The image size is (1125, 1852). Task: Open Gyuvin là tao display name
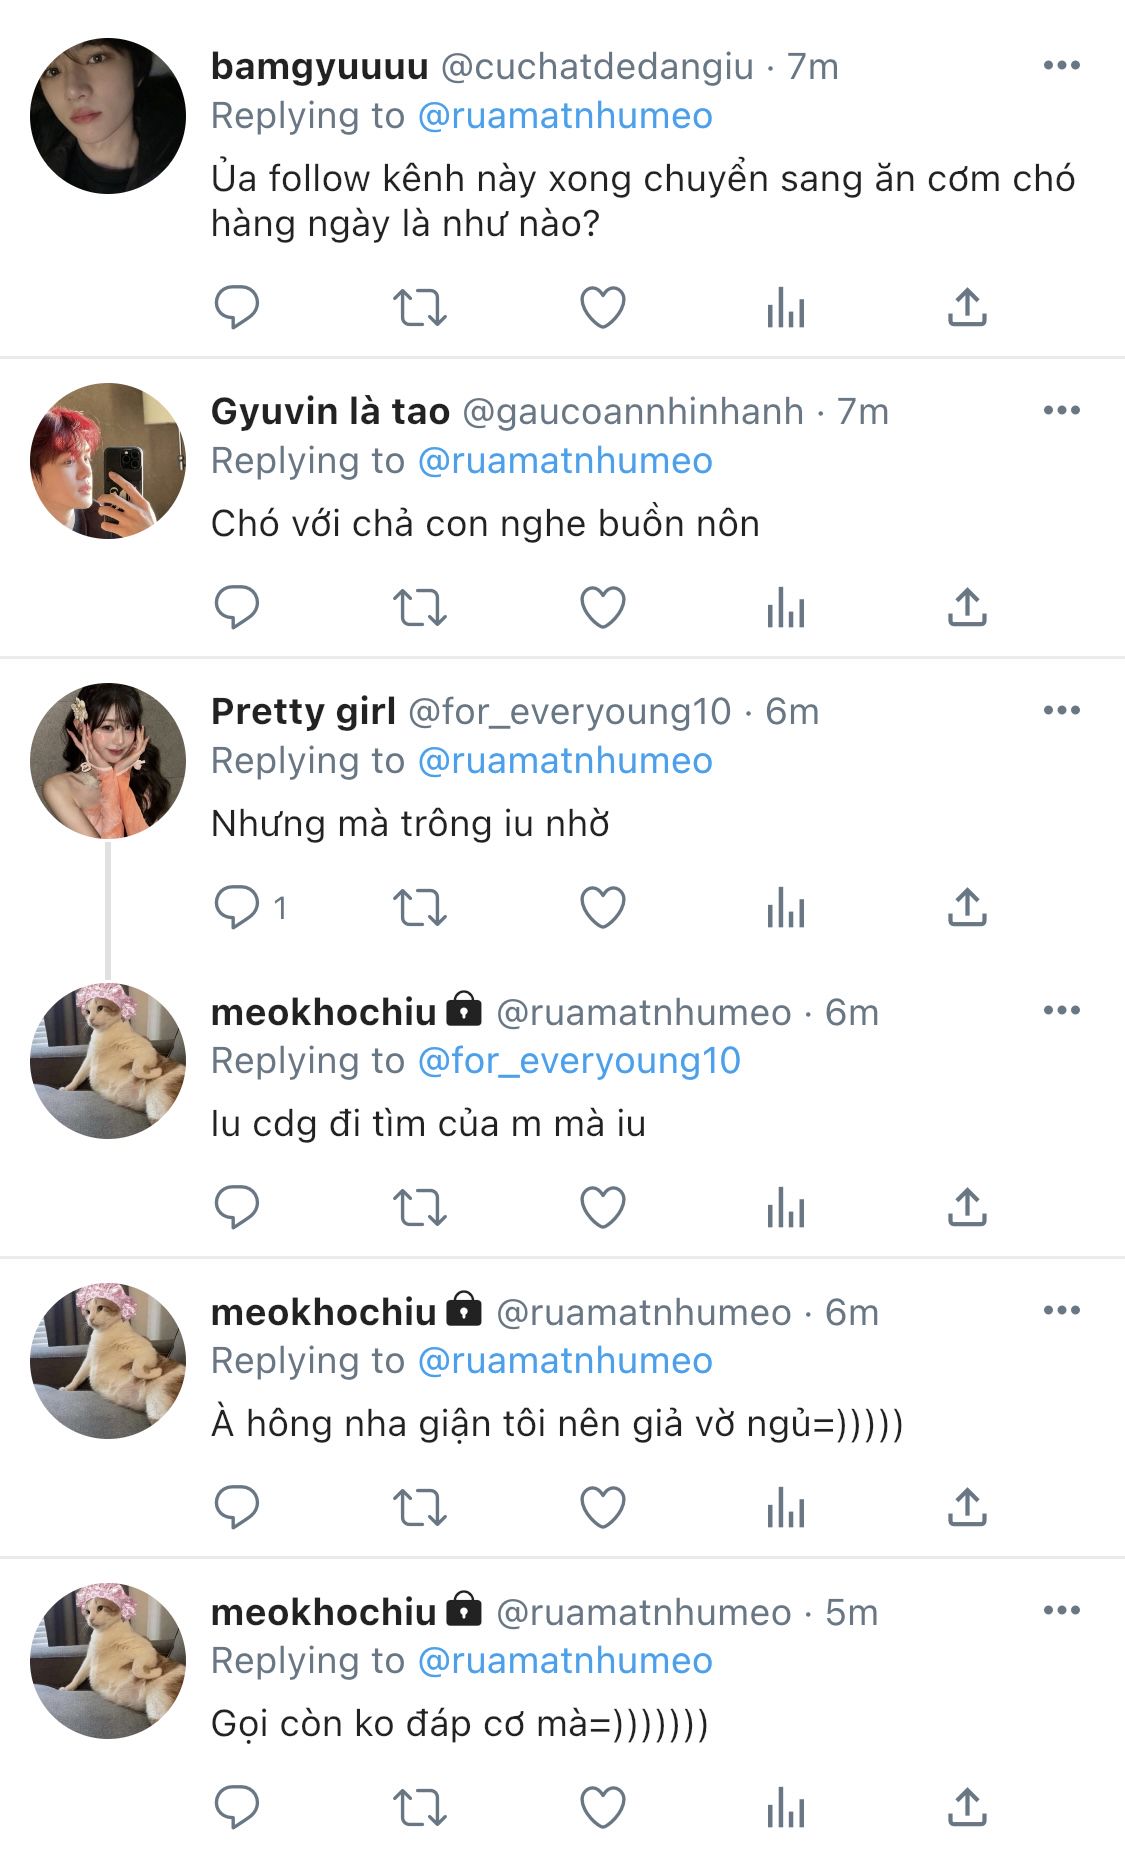pyautogui.click(x=330, y=411)
